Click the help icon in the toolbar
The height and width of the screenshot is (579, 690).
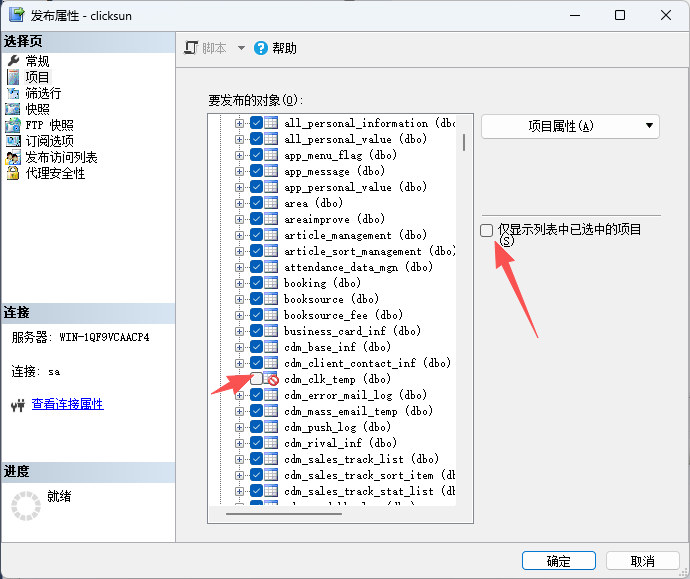tap(261, 48)
